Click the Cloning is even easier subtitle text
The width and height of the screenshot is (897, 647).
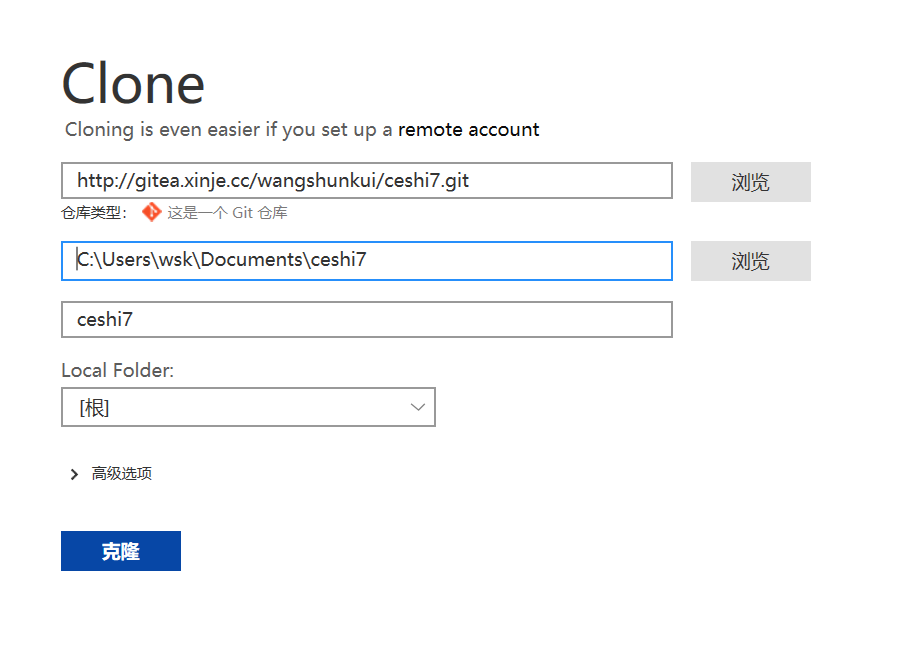(x=302, y=130)
